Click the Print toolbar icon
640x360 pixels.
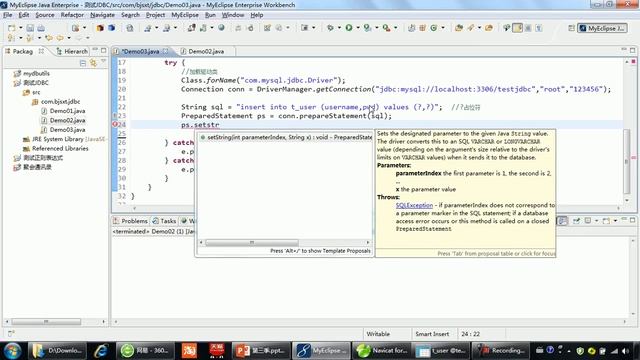(x=41, y=28)
